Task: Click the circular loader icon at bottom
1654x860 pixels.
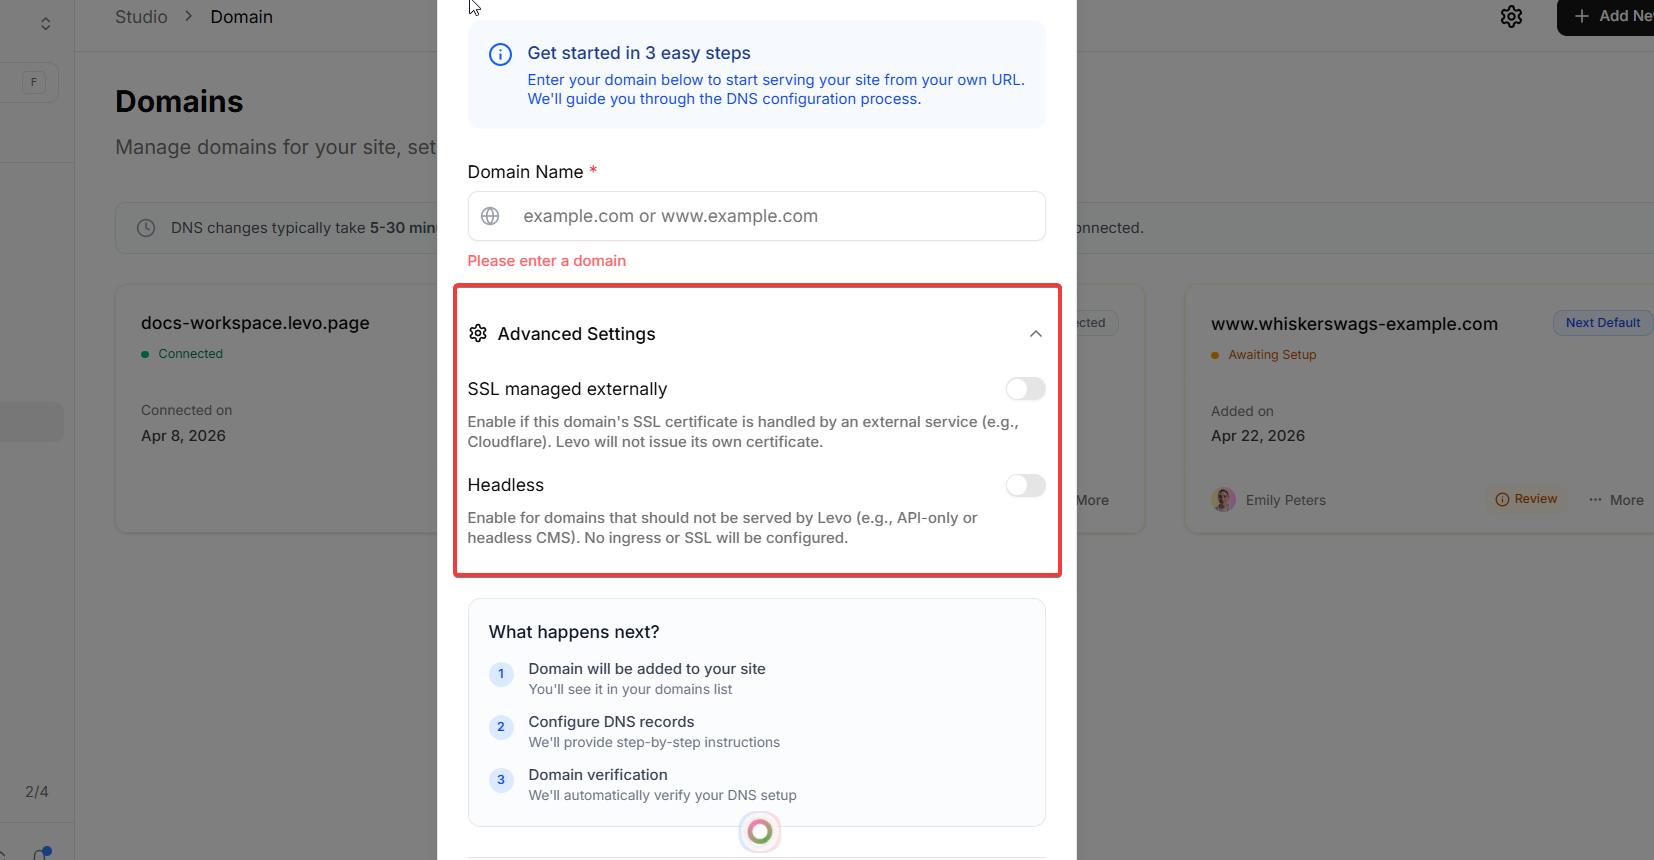Action: (760, 831)
